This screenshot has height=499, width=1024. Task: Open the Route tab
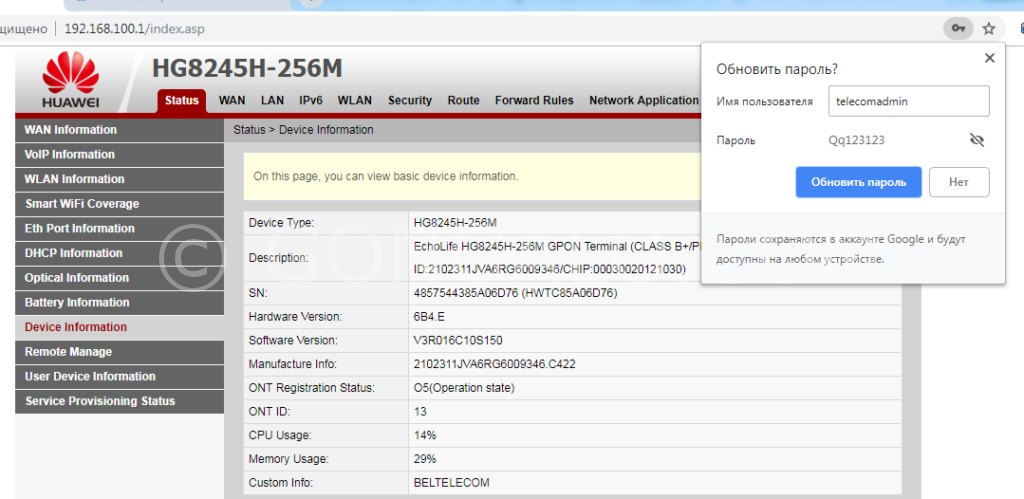click(464, 101)
